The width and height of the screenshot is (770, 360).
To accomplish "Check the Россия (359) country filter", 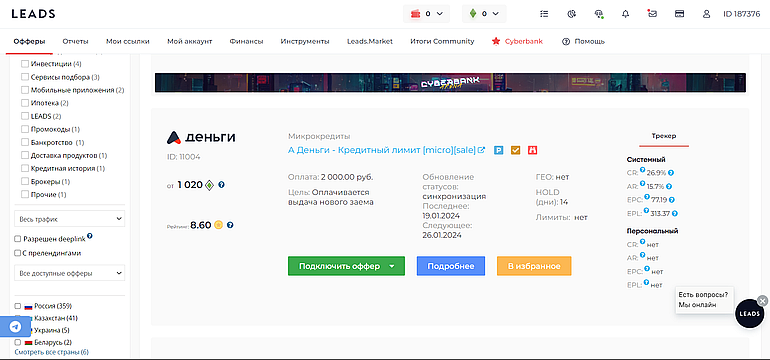I will coord(18,306).
